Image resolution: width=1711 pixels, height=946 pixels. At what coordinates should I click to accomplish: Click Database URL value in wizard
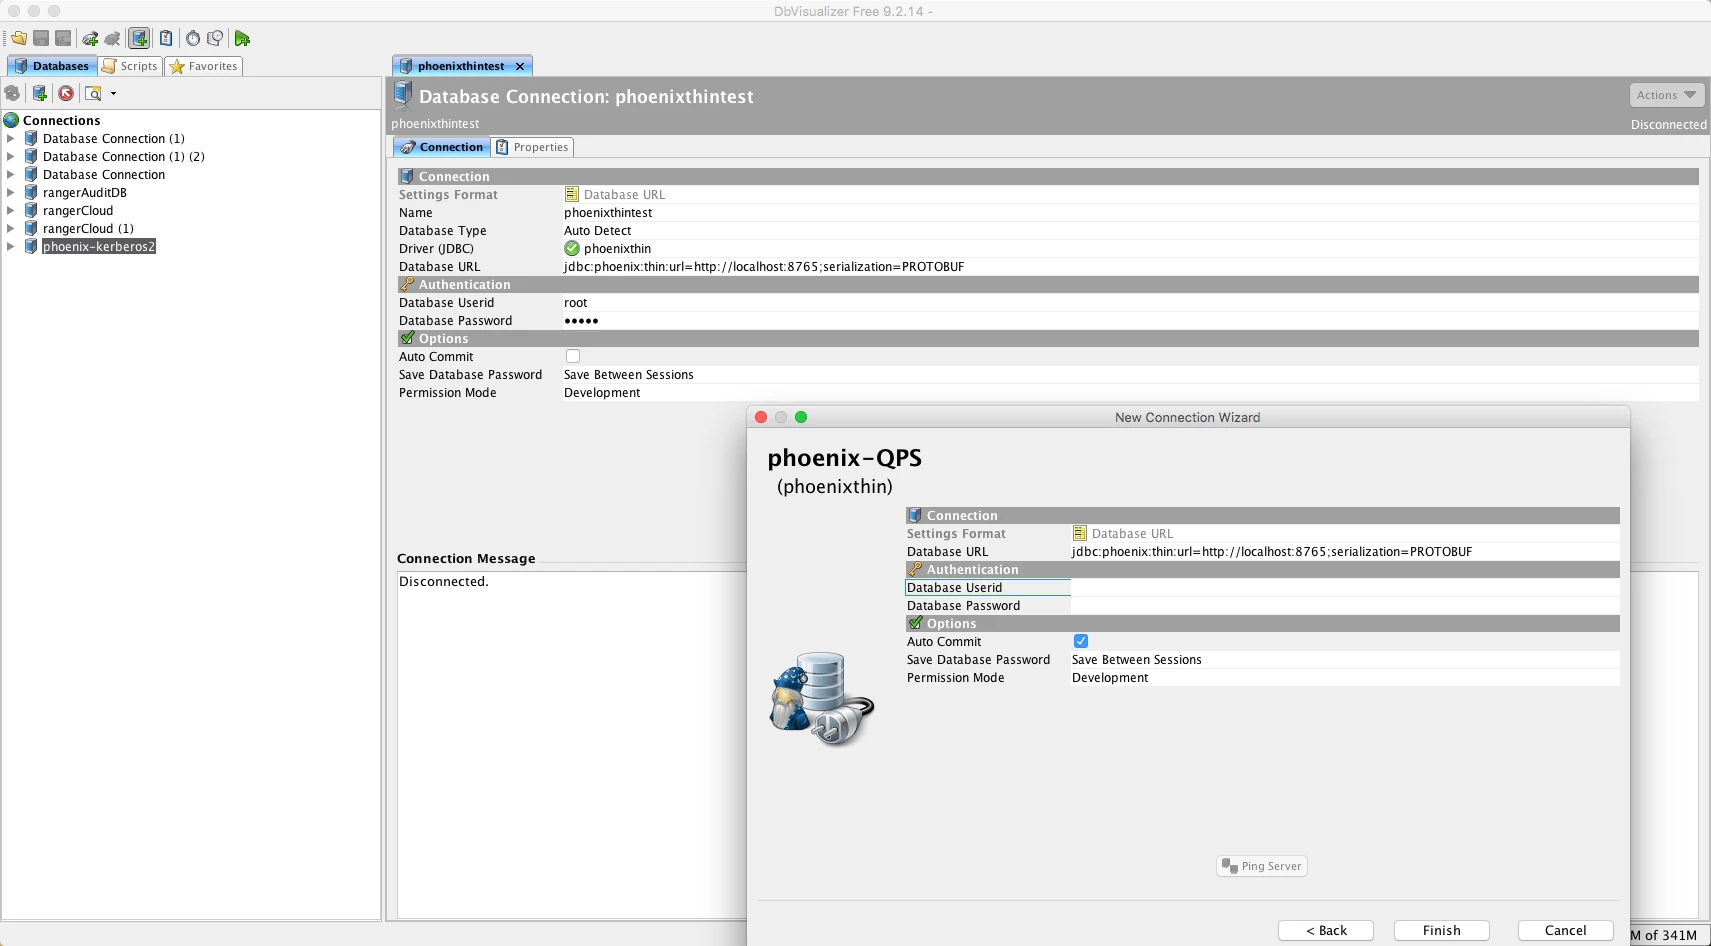tap(1272, 551)
